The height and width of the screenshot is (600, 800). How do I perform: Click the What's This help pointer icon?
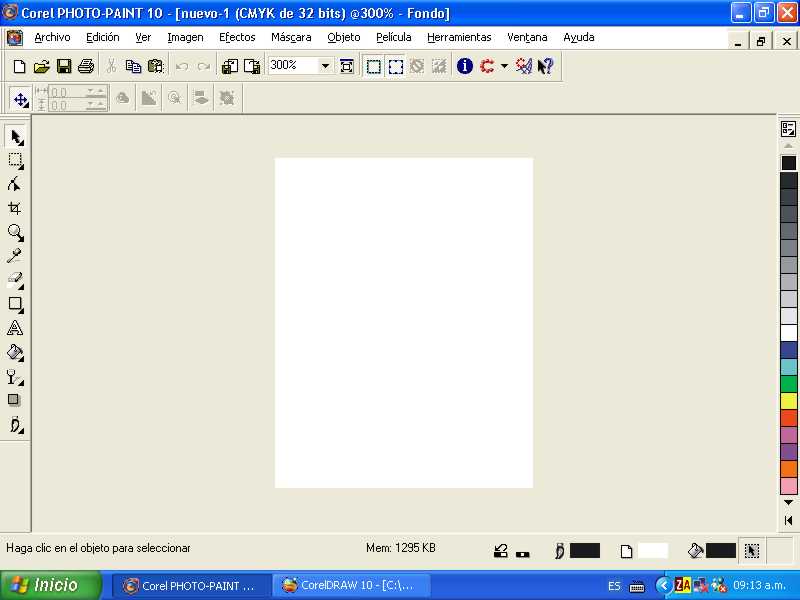546,66
